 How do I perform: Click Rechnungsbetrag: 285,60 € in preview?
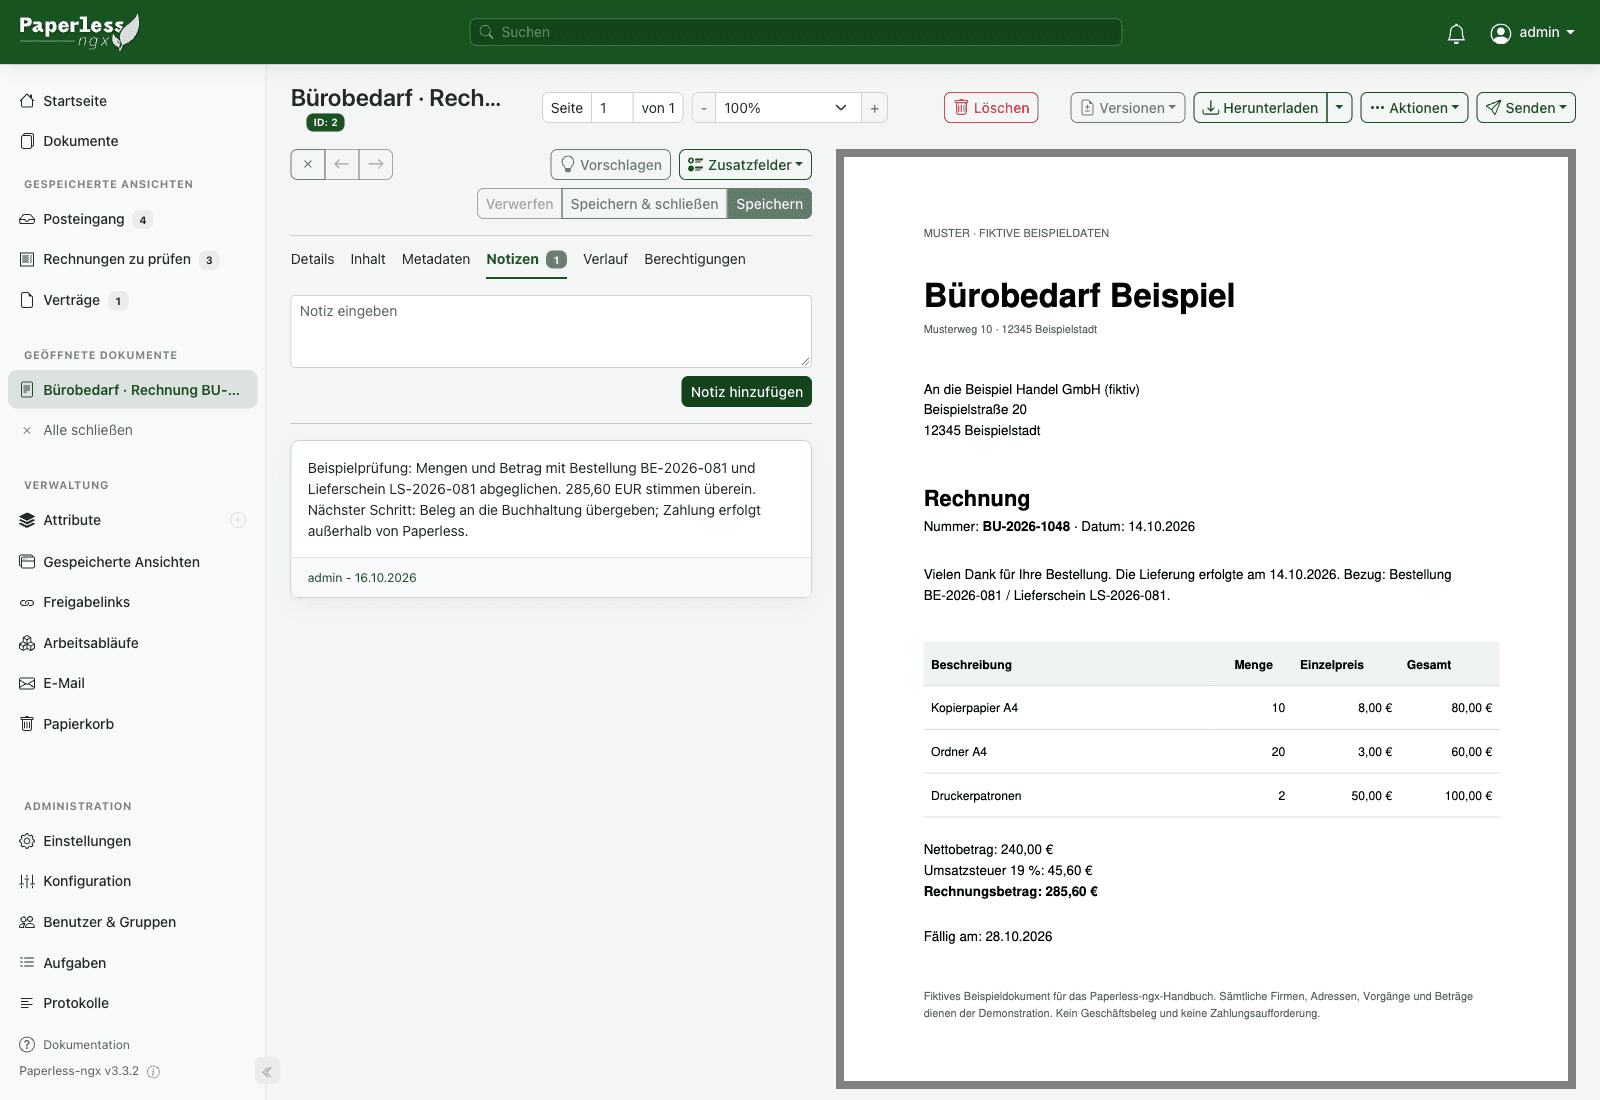1010,892
